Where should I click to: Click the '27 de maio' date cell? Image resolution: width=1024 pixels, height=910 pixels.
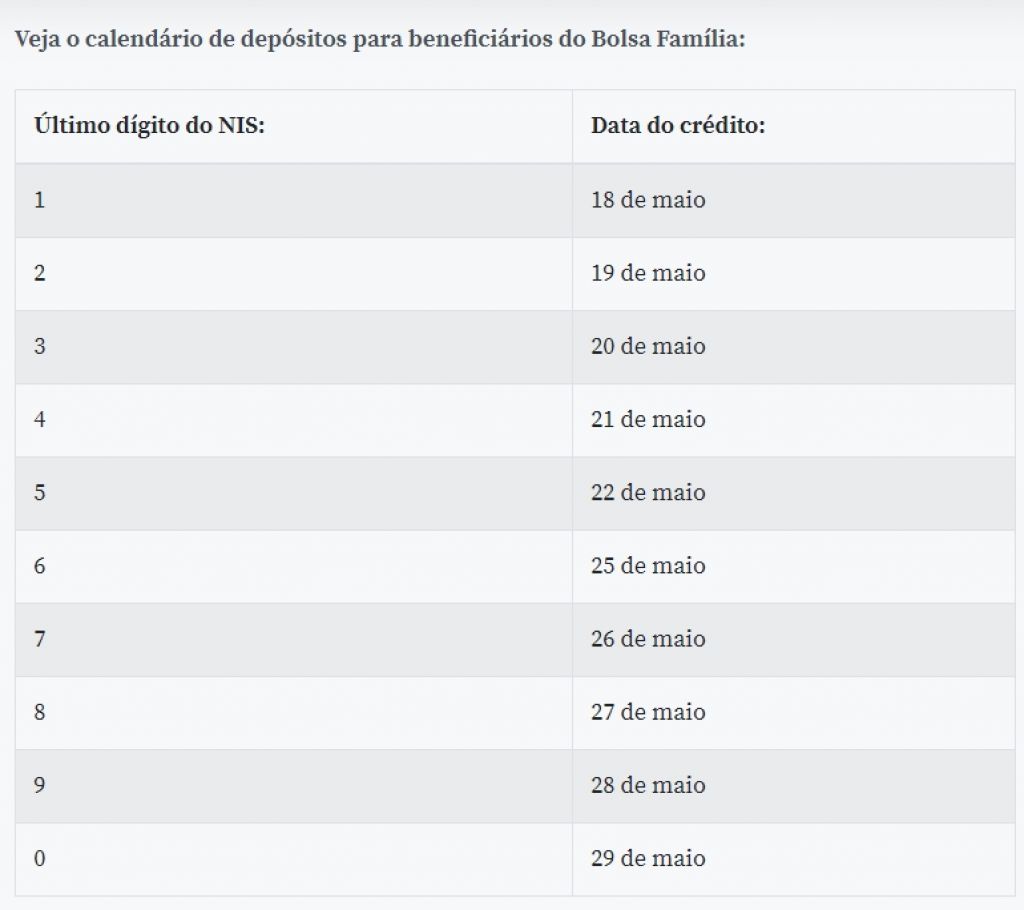point(793,712)
